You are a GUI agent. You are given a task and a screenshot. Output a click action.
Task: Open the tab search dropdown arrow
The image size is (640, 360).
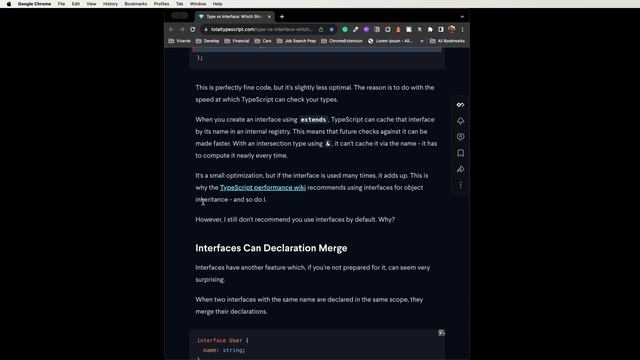(462, 17)
